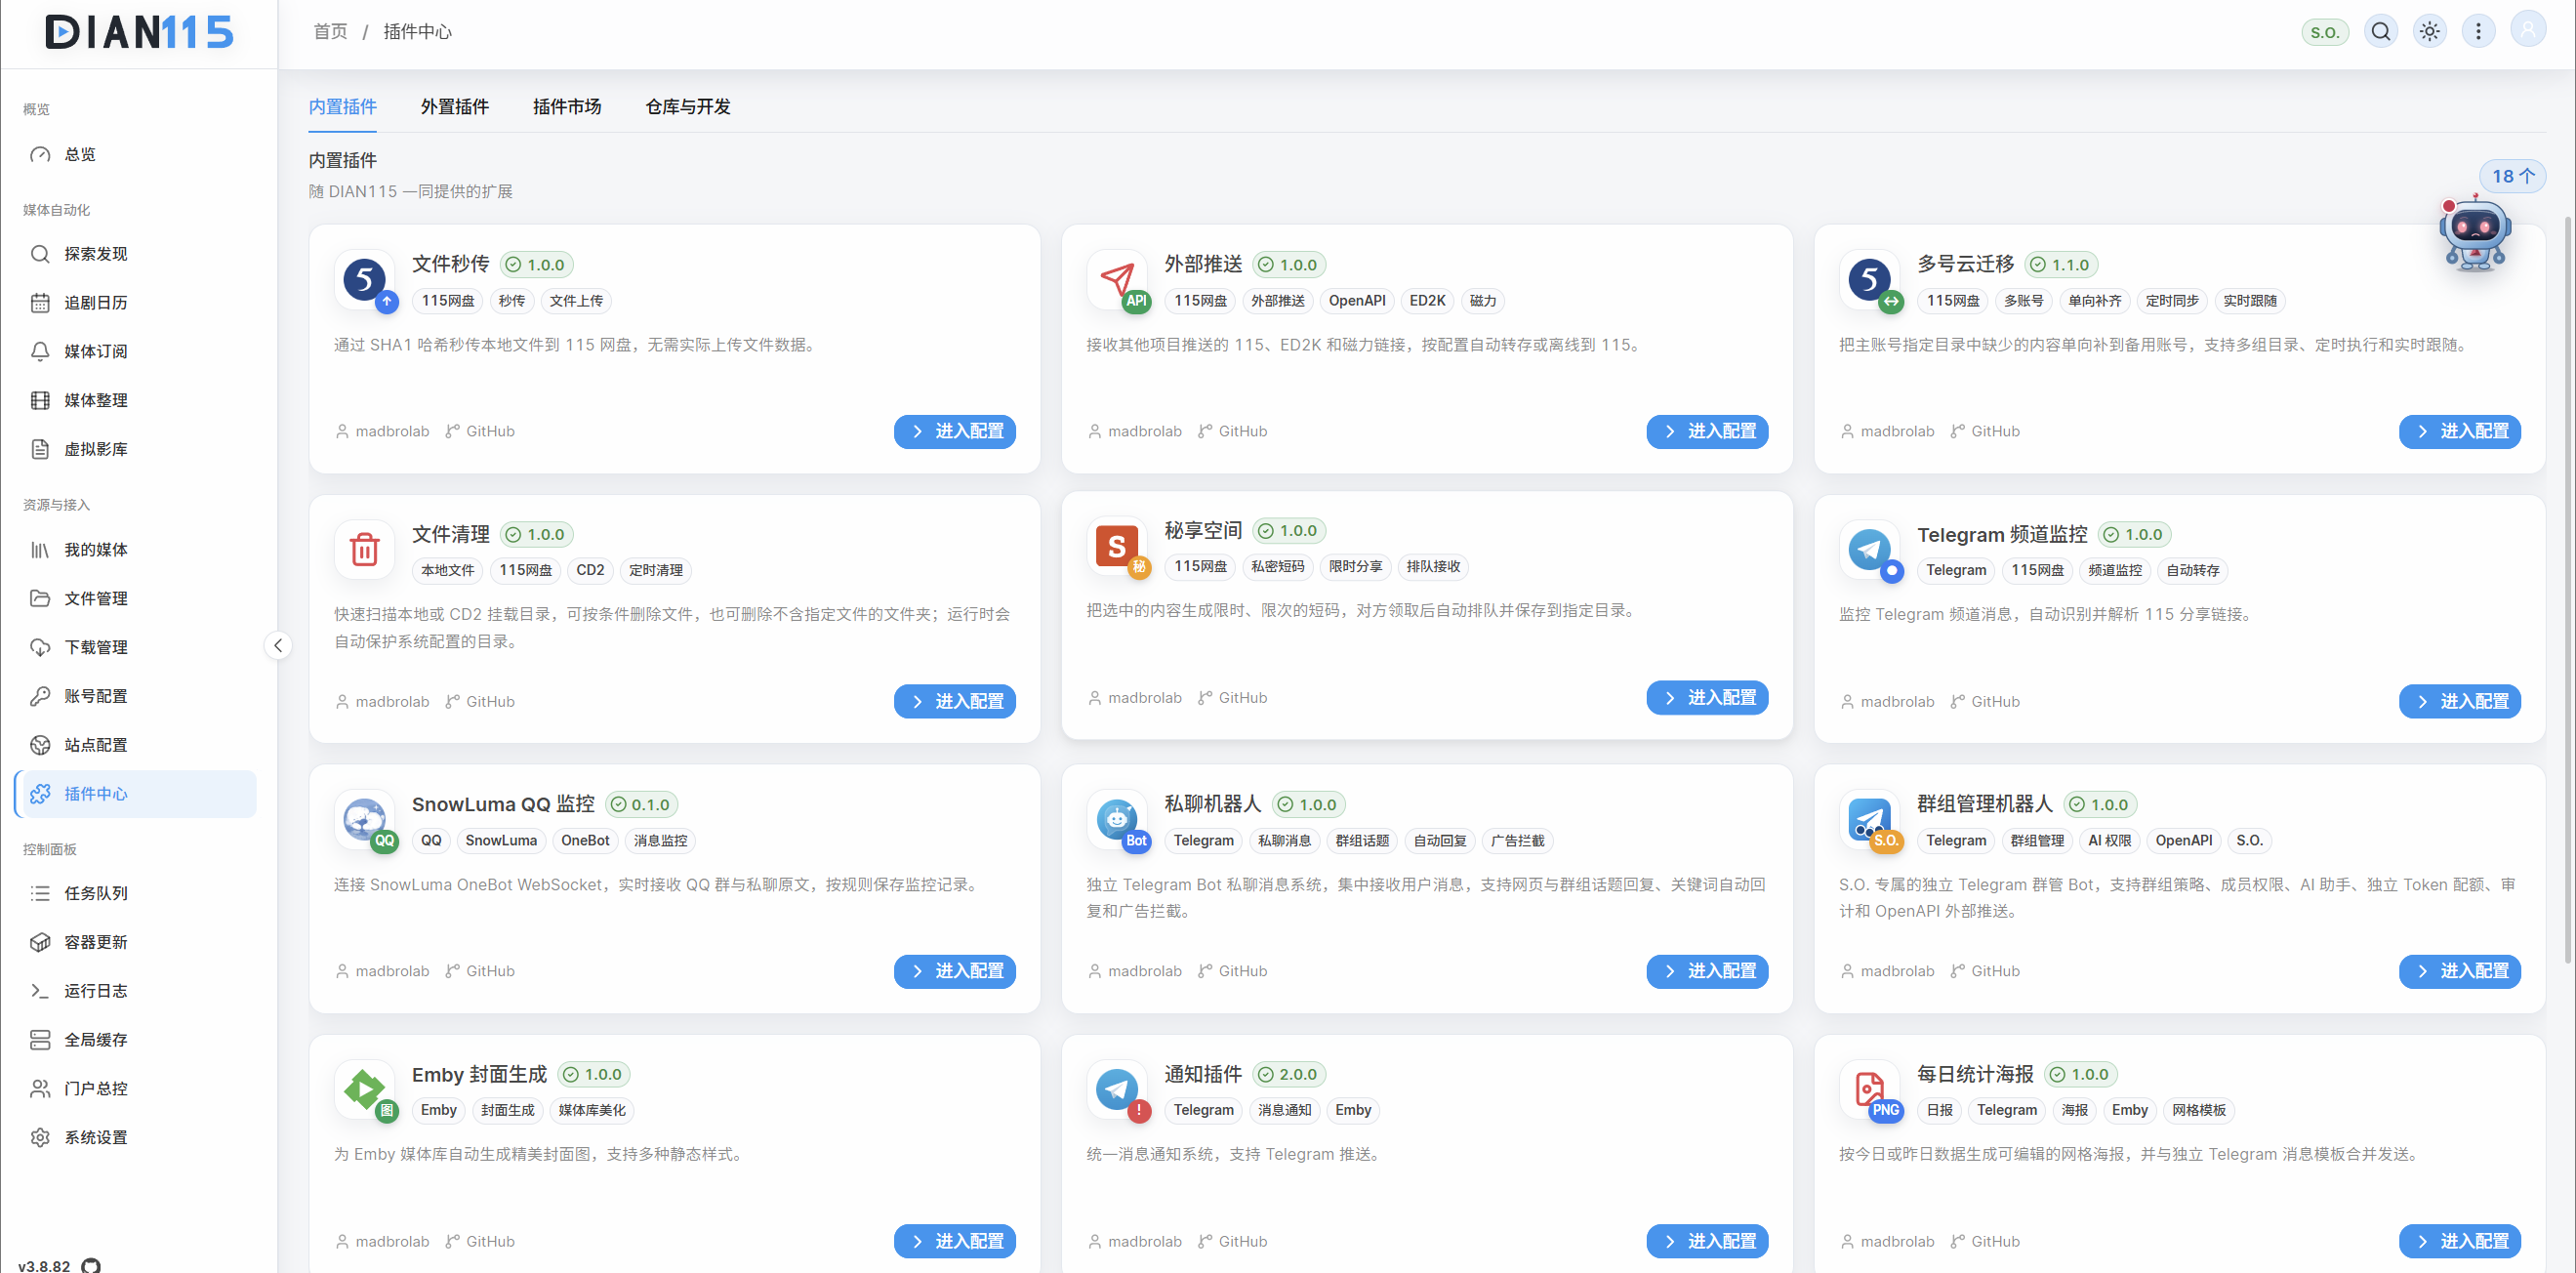
Task: Open 探索发现 in the sidebar
Action: click(136, 254)
